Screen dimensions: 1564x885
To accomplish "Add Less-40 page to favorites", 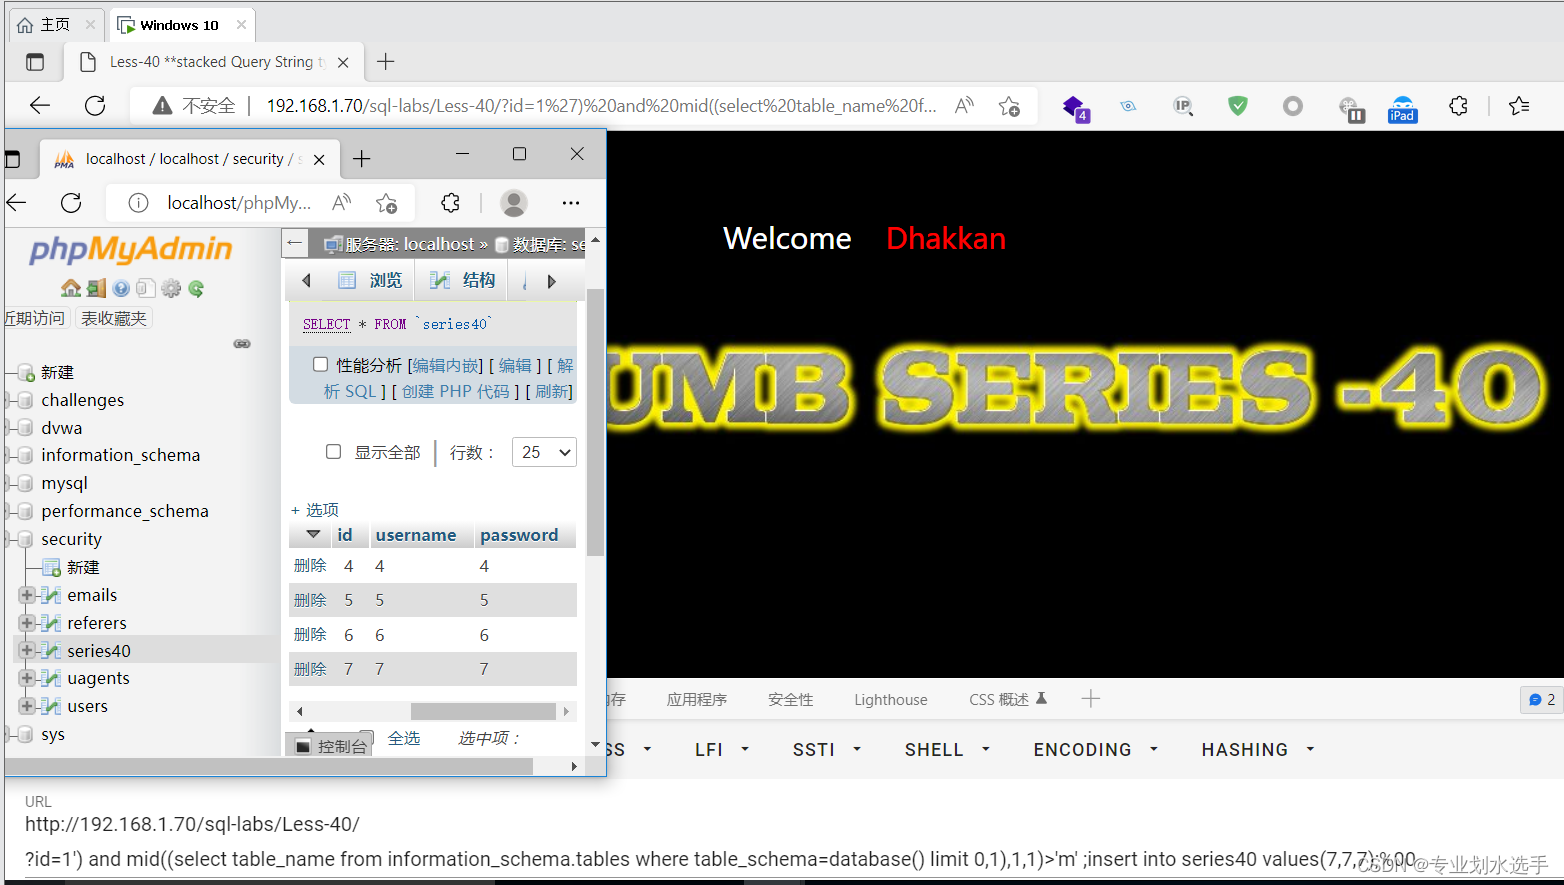I will [1009, 105].
